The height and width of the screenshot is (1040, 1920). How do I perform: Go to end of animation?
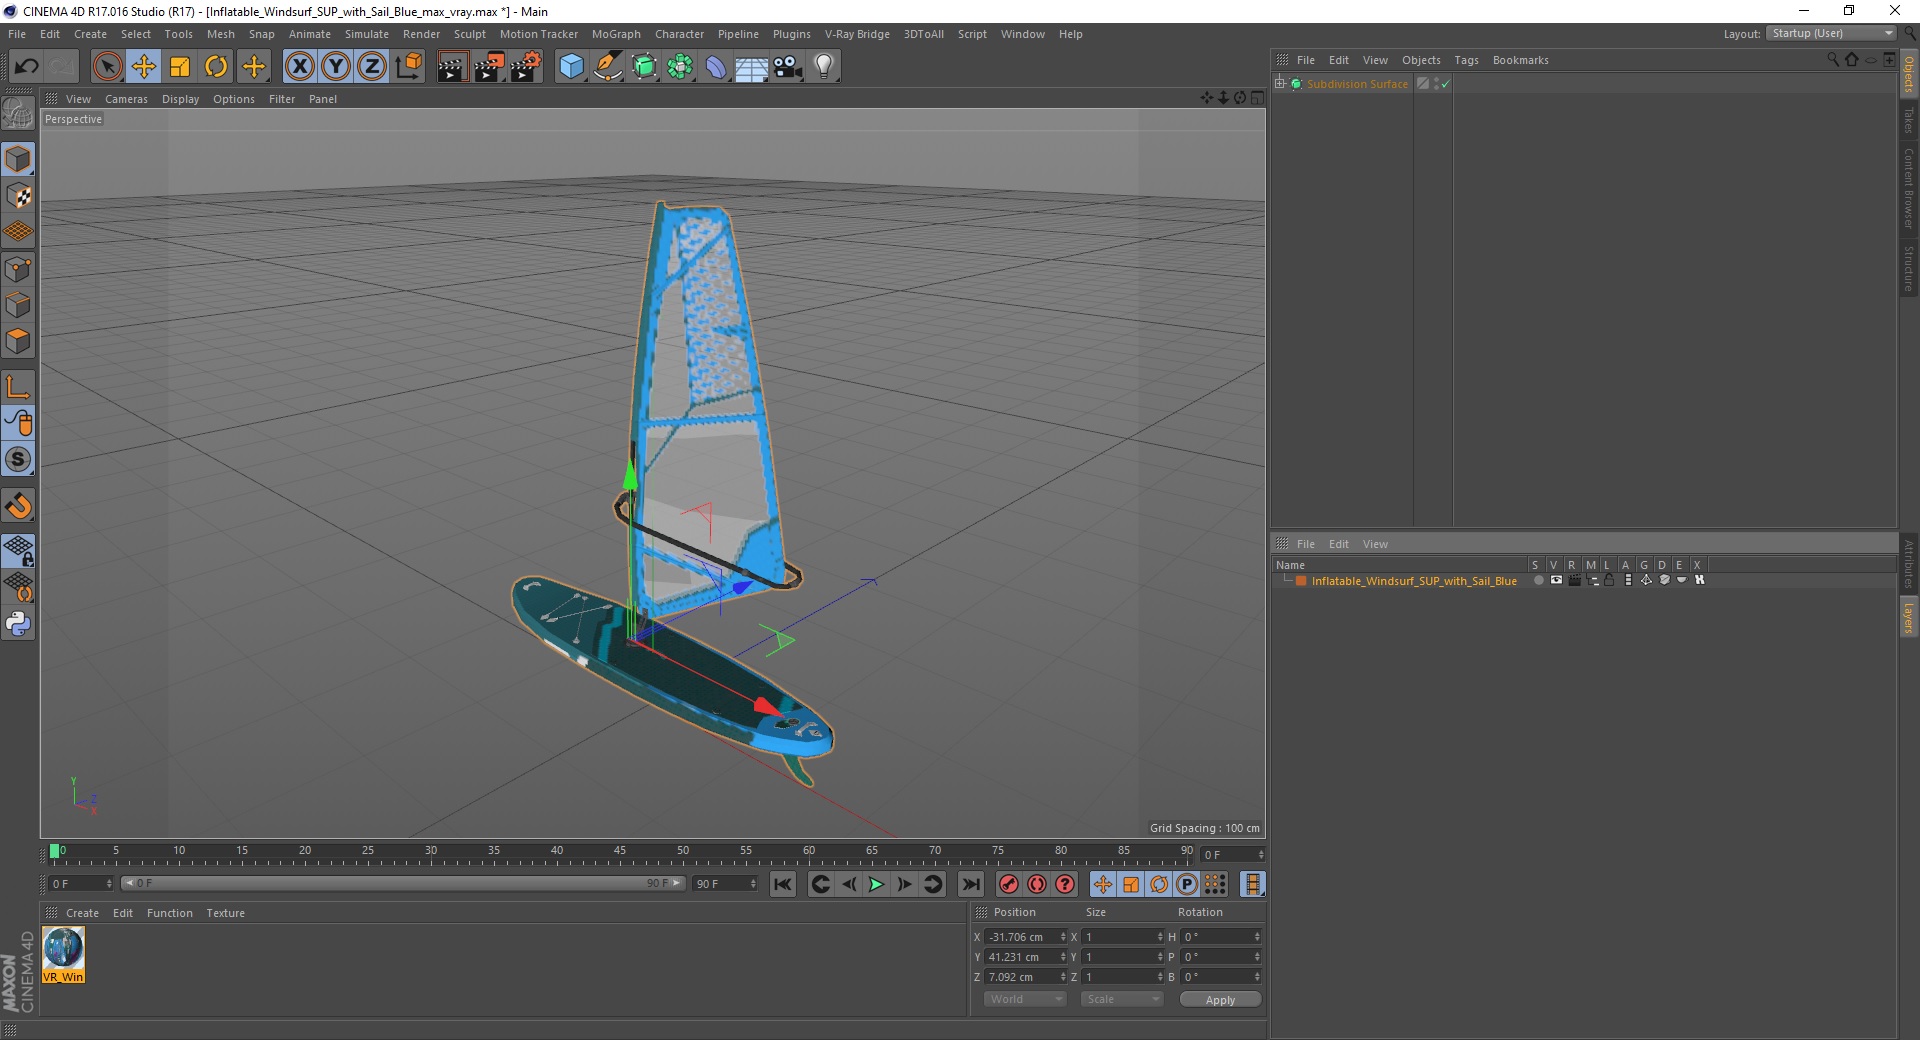pyautogui.click(x=970, y=884)
